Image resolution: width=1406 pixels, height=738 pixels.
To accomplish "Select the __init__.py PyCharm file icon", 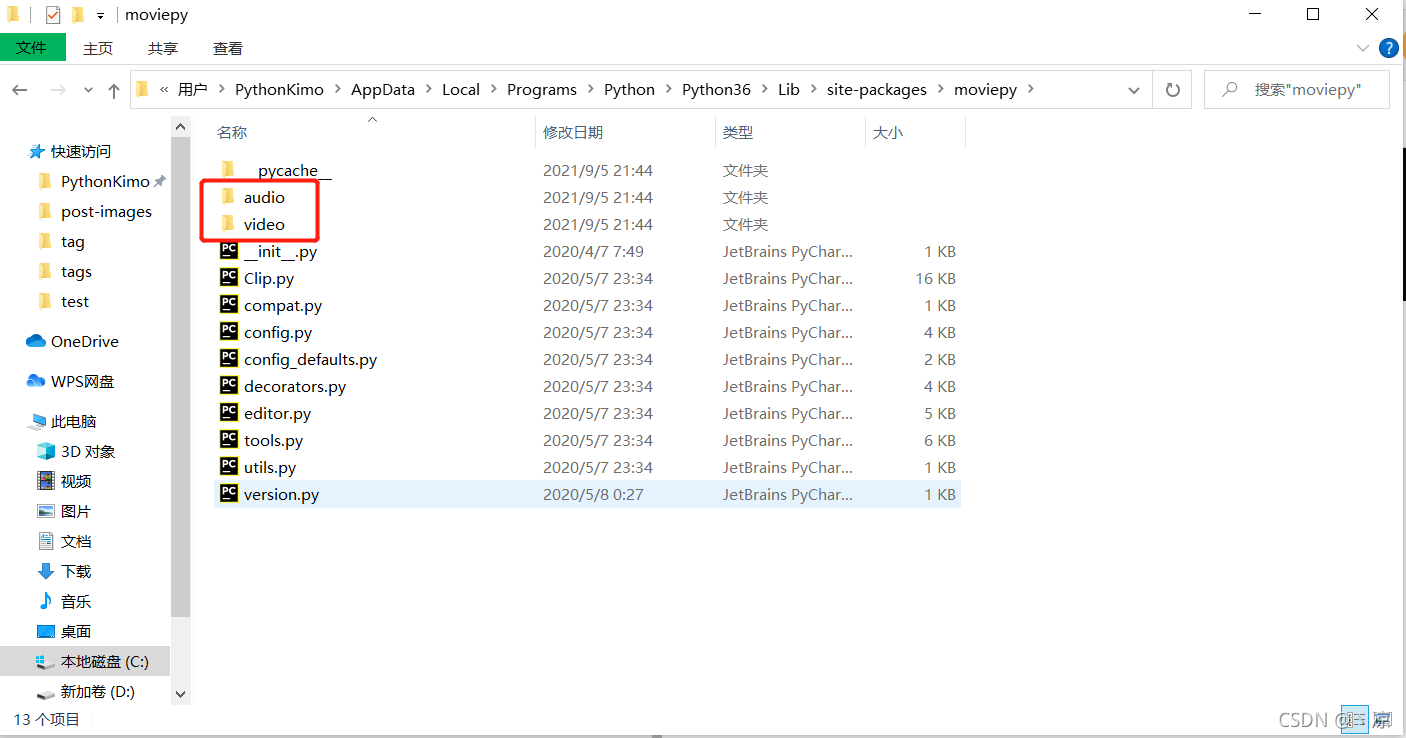I will click(228, 251).
